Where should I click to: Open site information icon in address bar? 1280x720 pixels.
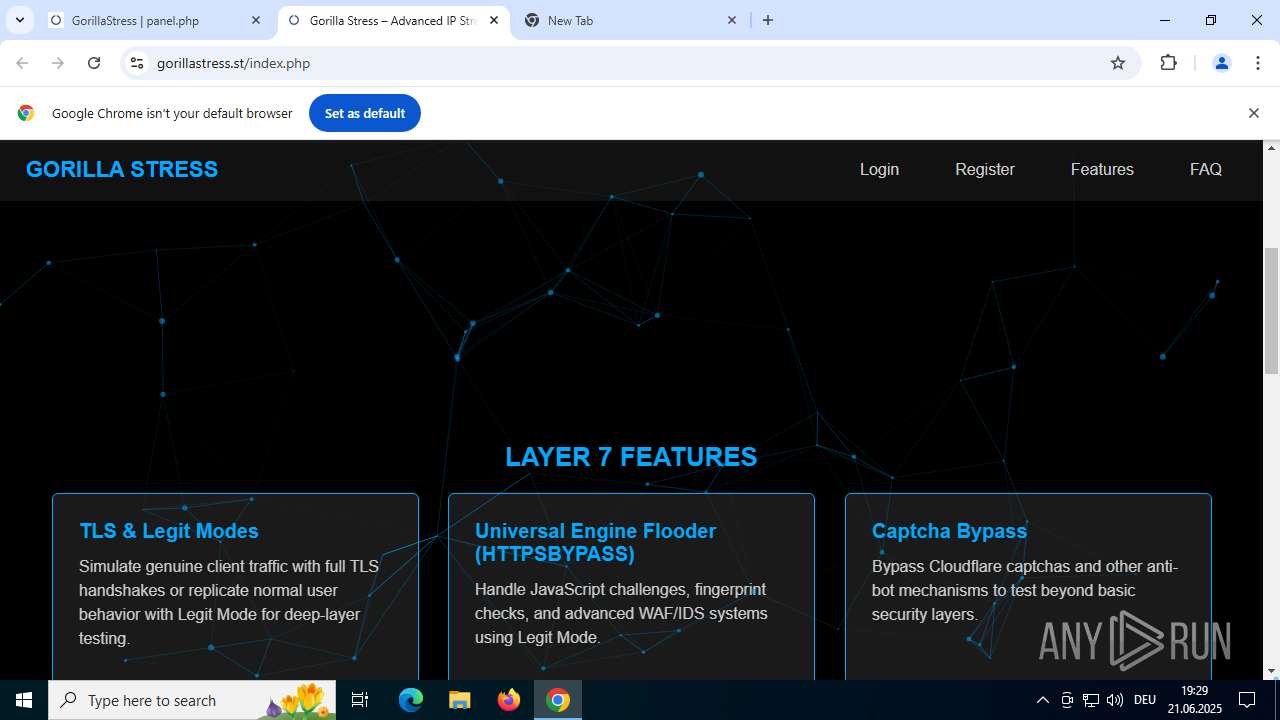tap(137, 63)
